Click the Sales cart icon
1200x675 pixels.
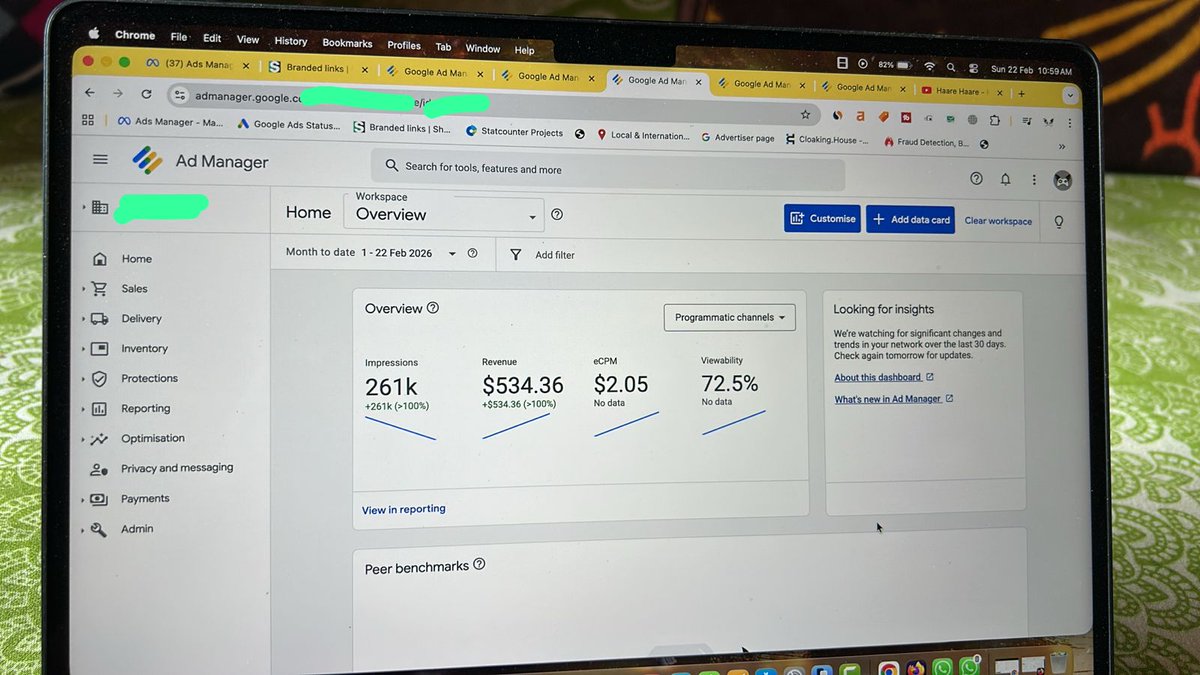click(99, 289)
